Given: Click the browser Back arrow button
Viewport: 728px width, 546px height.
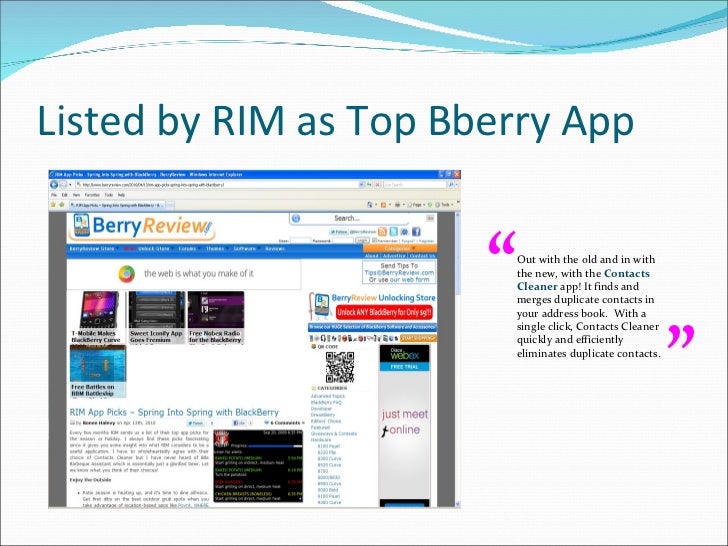Looking at the screenshot, I should (x=54, y=185).
